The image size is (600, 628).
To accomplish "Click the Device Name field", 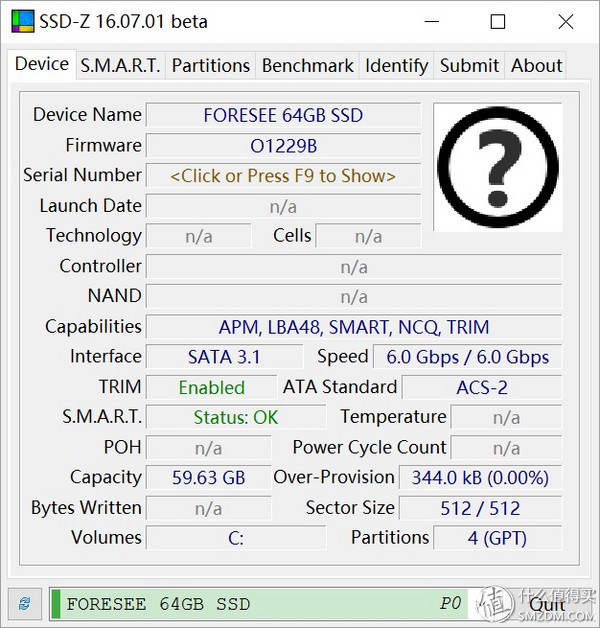I will click(x=283, y=115).
